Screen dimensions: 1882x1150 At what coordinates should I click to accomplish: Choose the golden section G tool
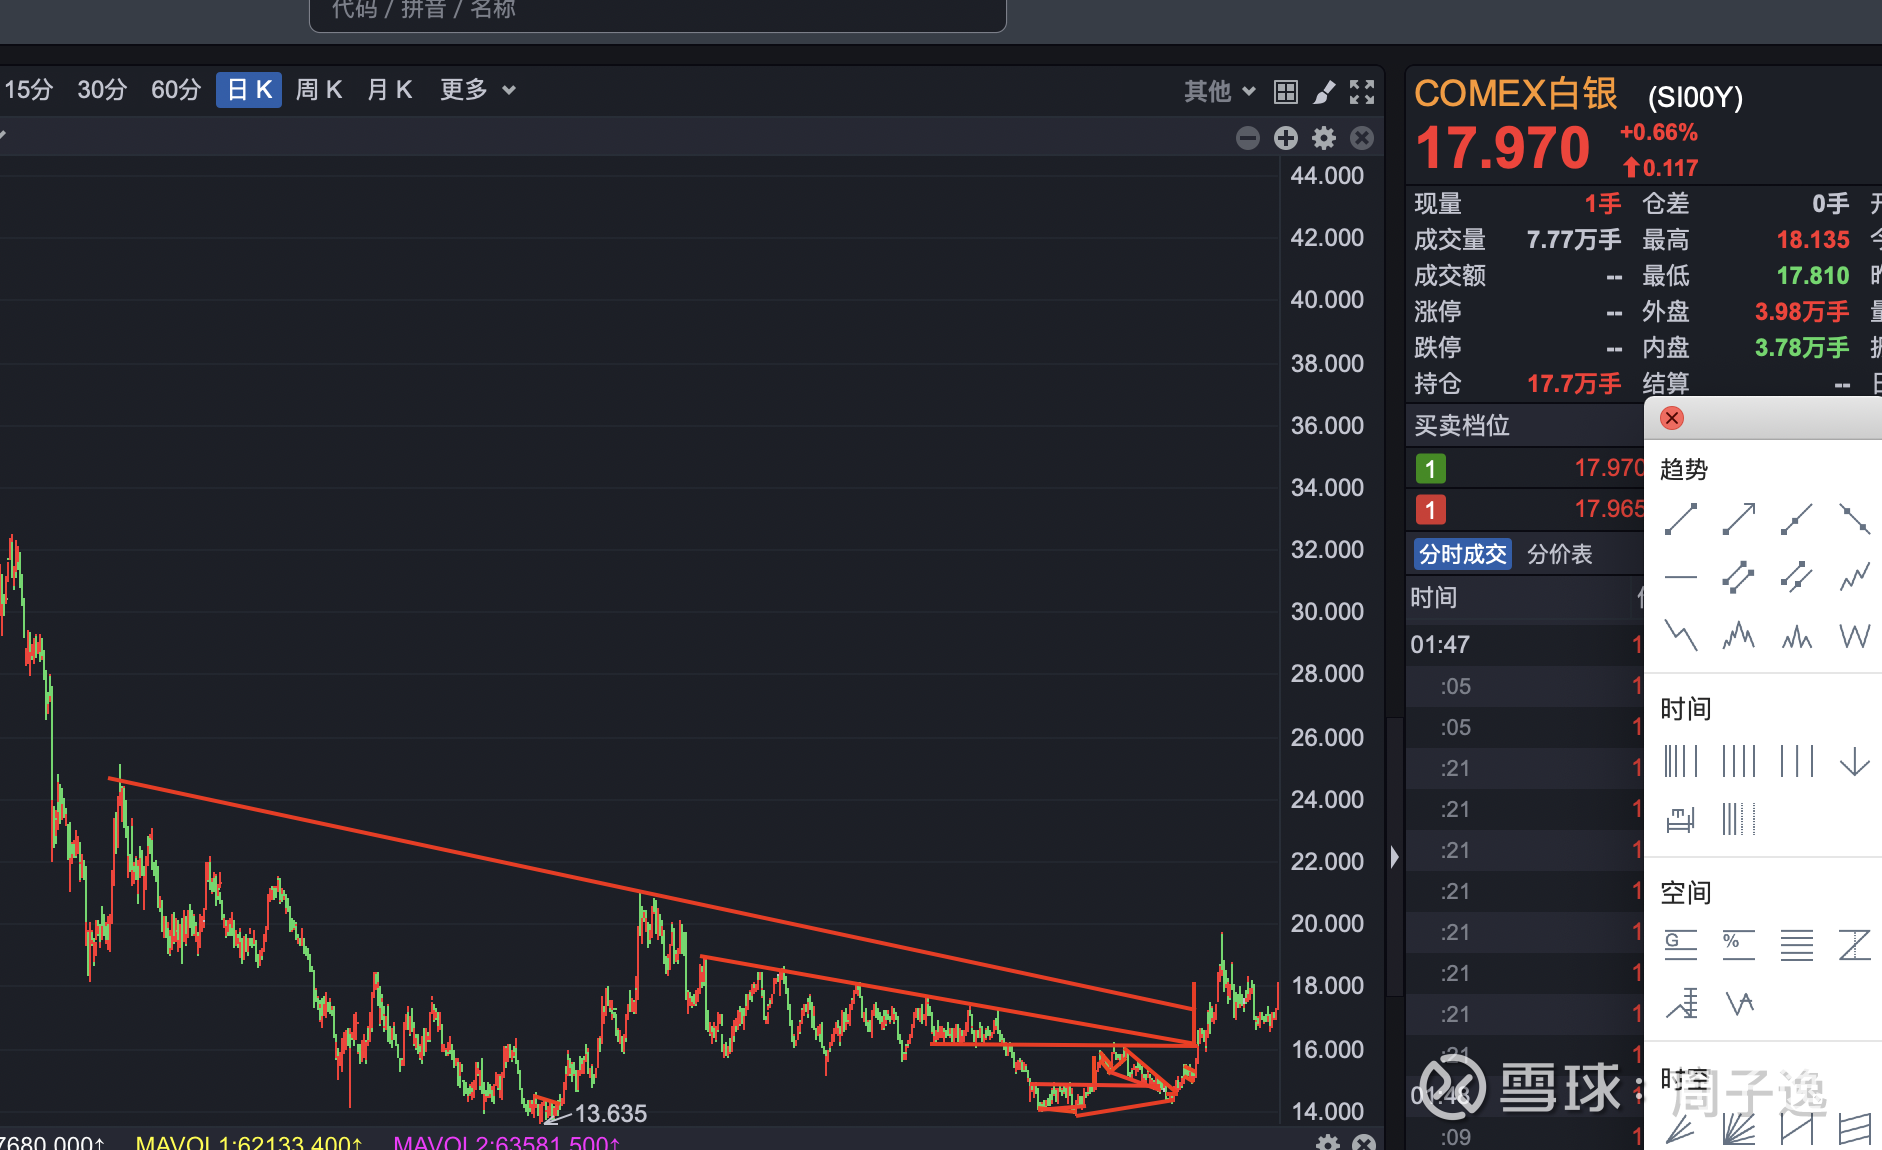(1681, 945)
